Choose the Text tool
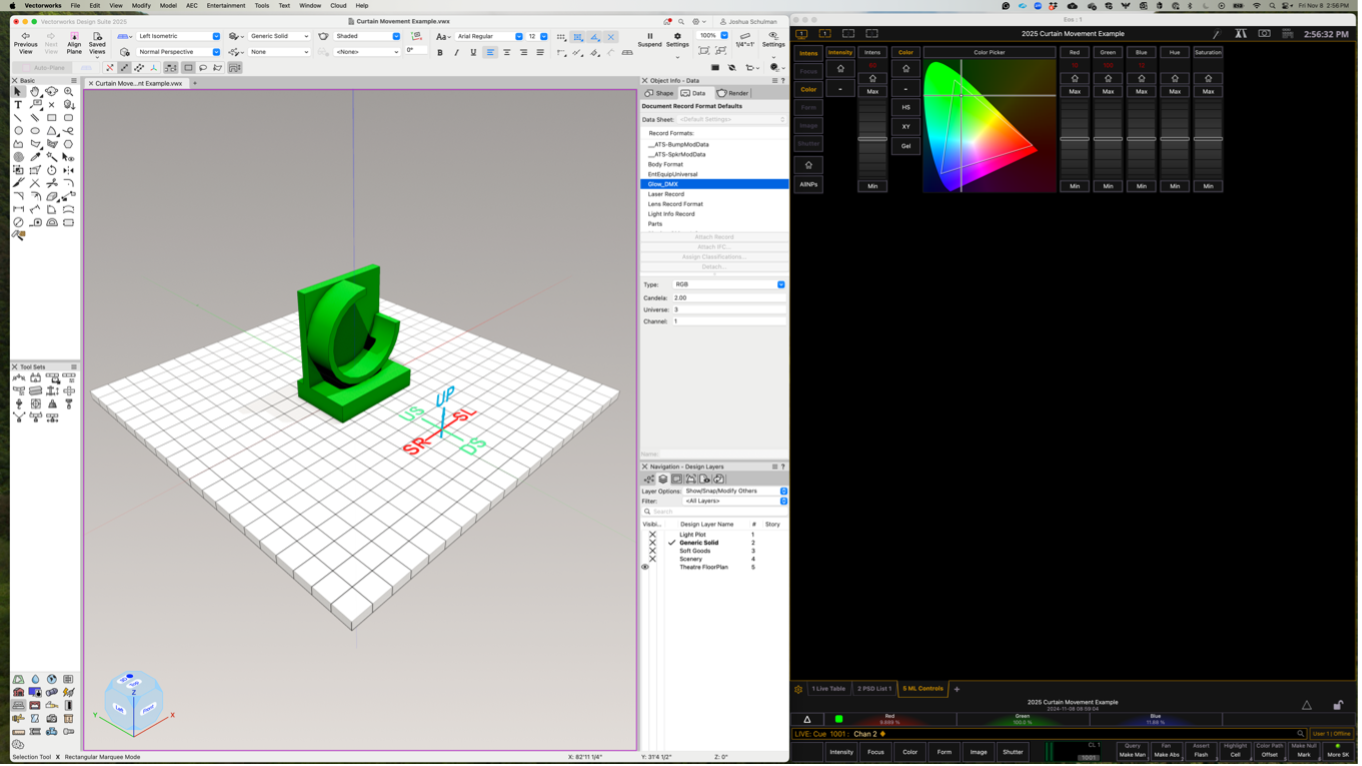 pyautogui.click(x=18, y=104)
